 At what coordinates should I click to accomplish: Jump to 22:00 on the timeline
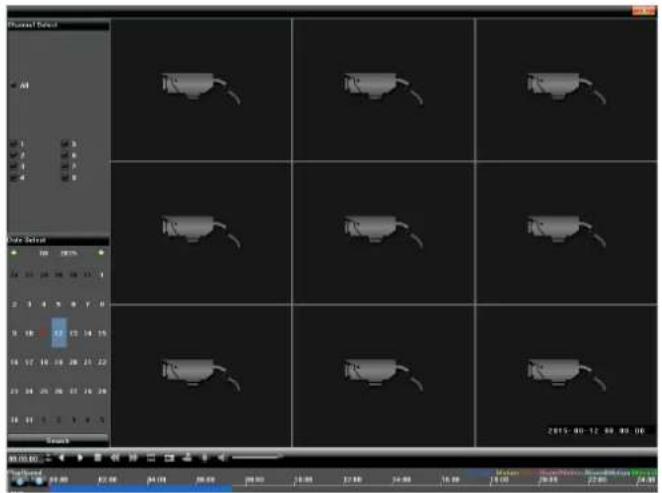coord(597,480)
